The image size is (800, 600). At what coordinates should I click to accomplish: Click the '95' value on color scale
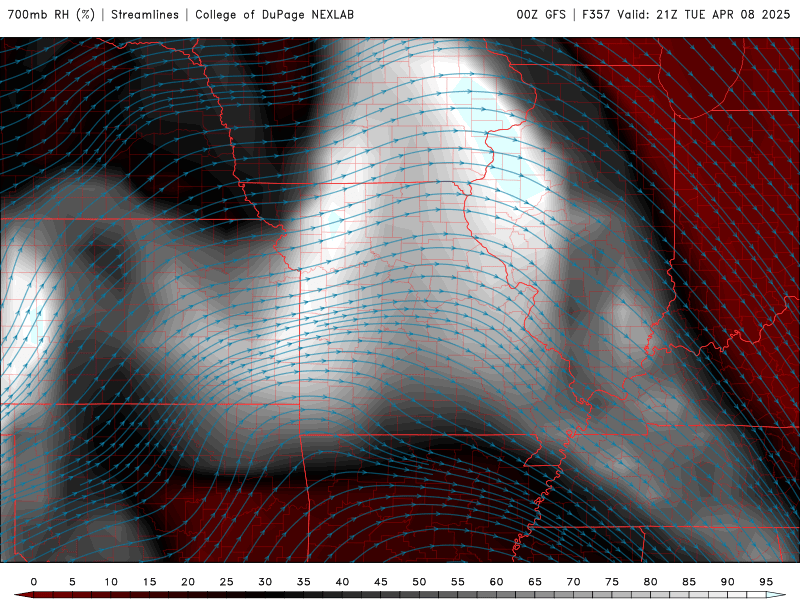pos(766,582)
